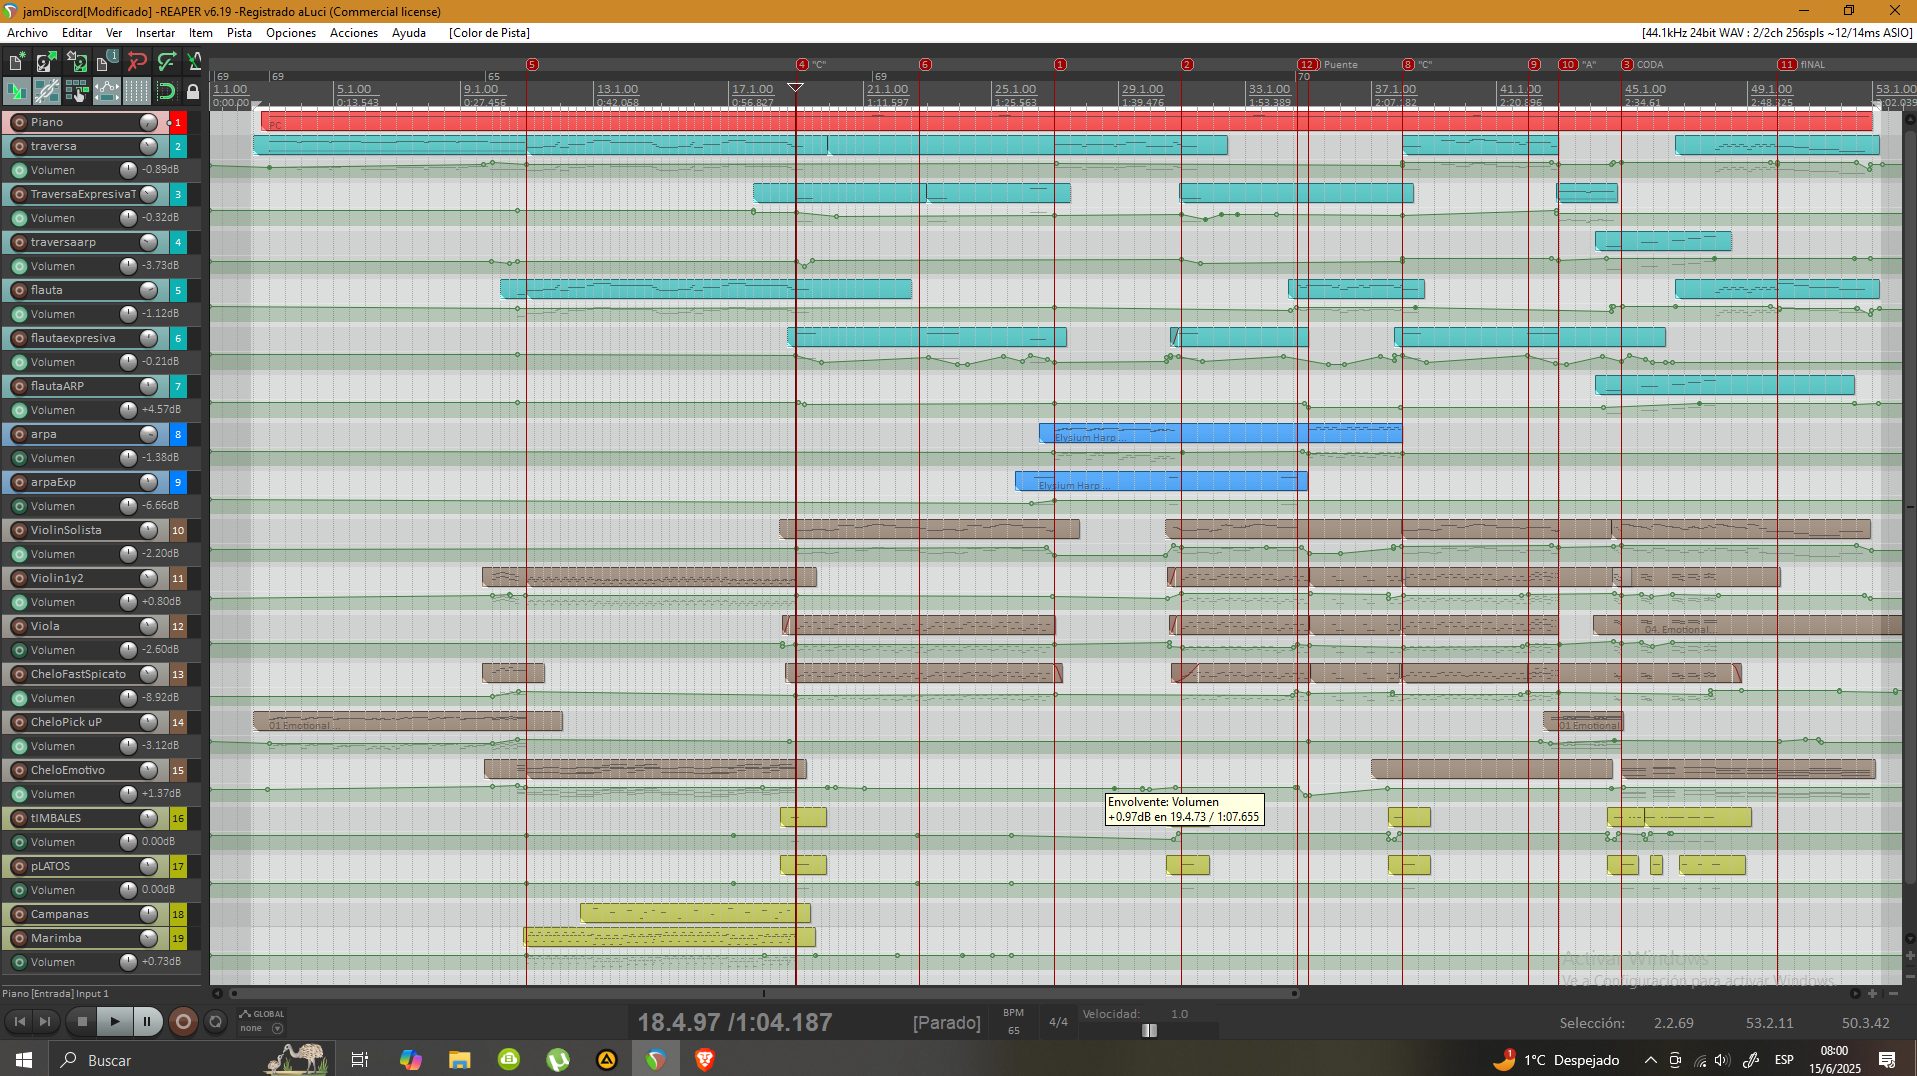Toggle the Marimba Volumen envelope arm button
The width and height of the screenshot is (1917, 1076).
[x=18, y=962]
